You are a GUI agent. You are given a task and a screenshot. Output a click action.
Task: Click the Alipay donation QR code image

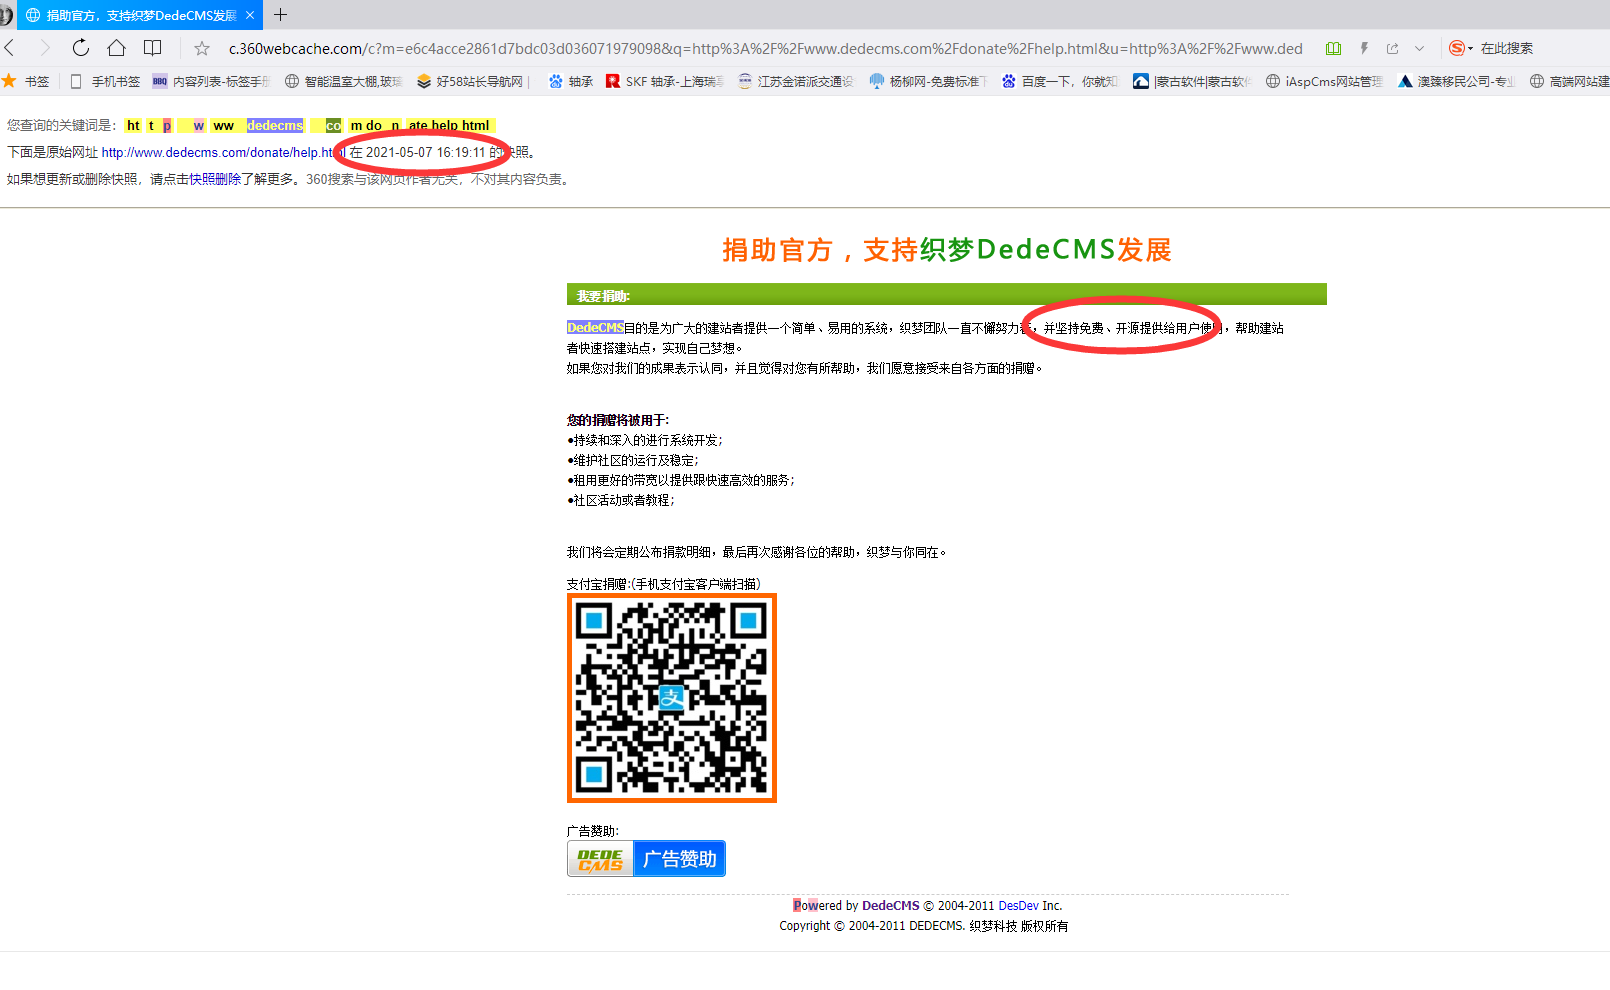pos(672,698)
